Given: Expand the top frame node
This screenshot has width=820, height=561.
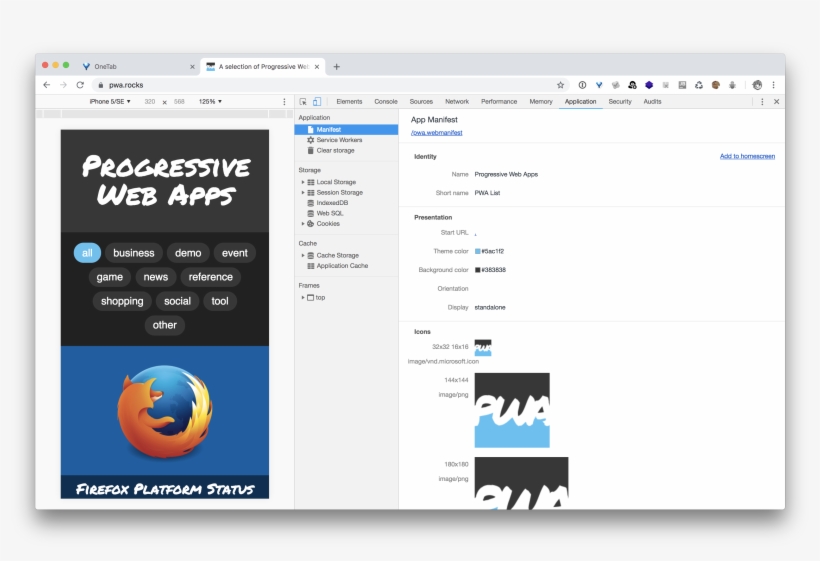Looking at the screenshot, I should point(303,297).
